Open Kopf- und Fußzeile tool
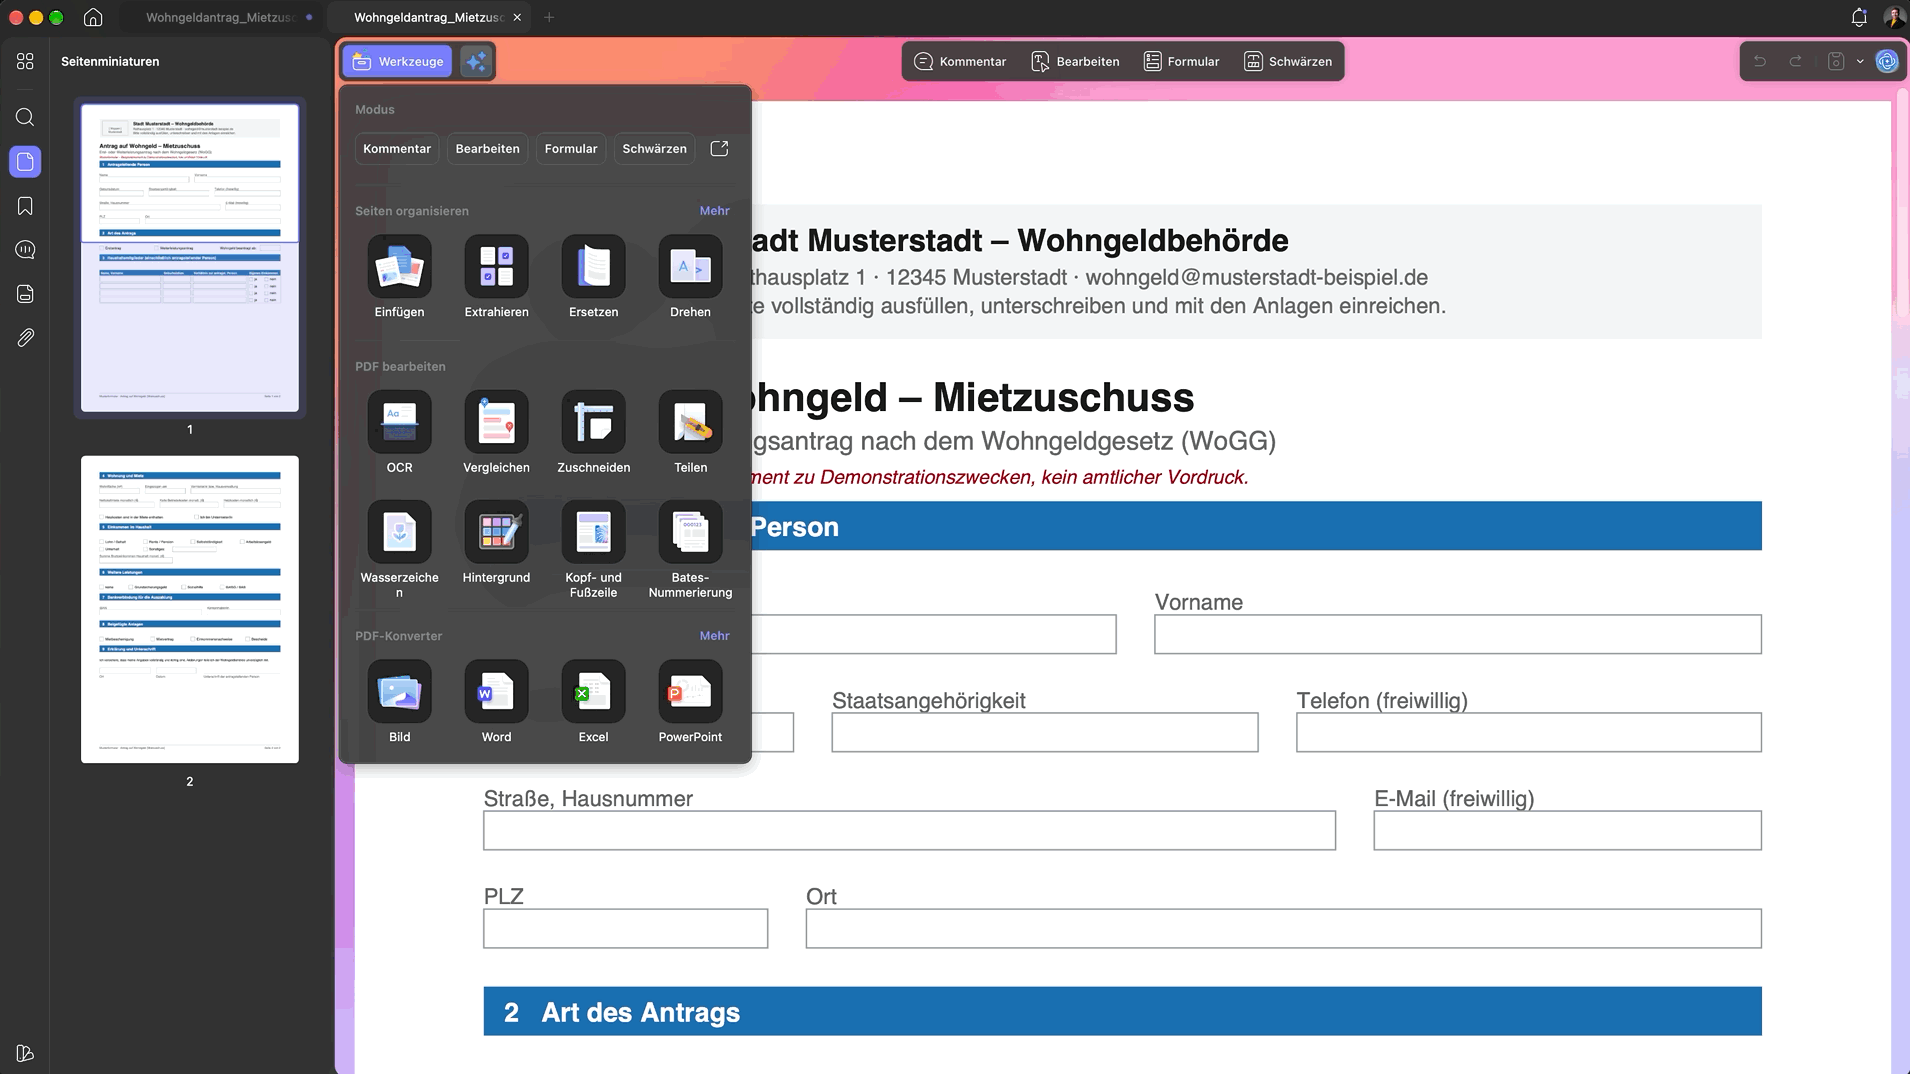Screen dimensions: 1910x1074 [593, 549]
